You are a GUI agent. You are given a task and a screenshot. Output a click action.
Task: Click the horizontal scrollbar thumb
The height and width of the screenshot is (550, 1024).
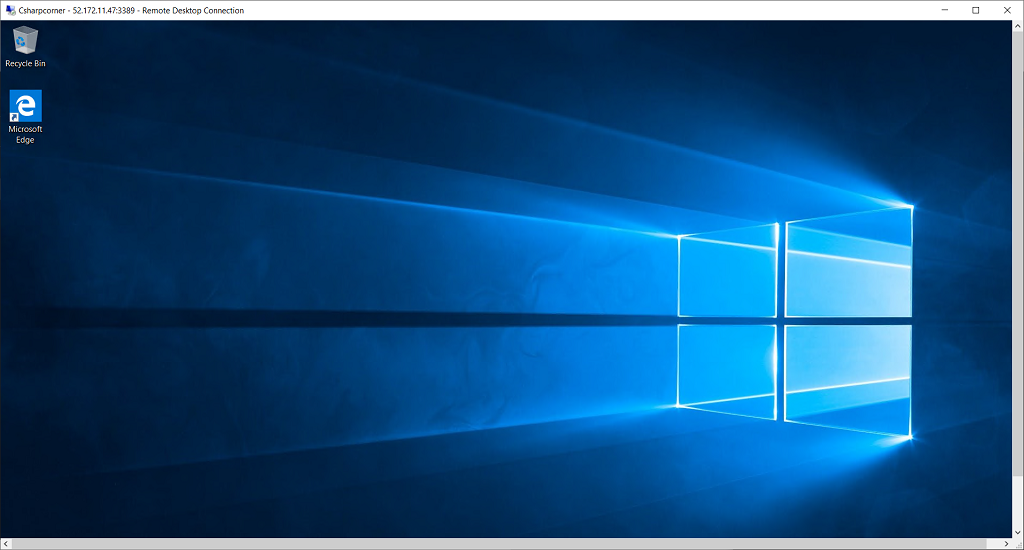coord(499,543)
